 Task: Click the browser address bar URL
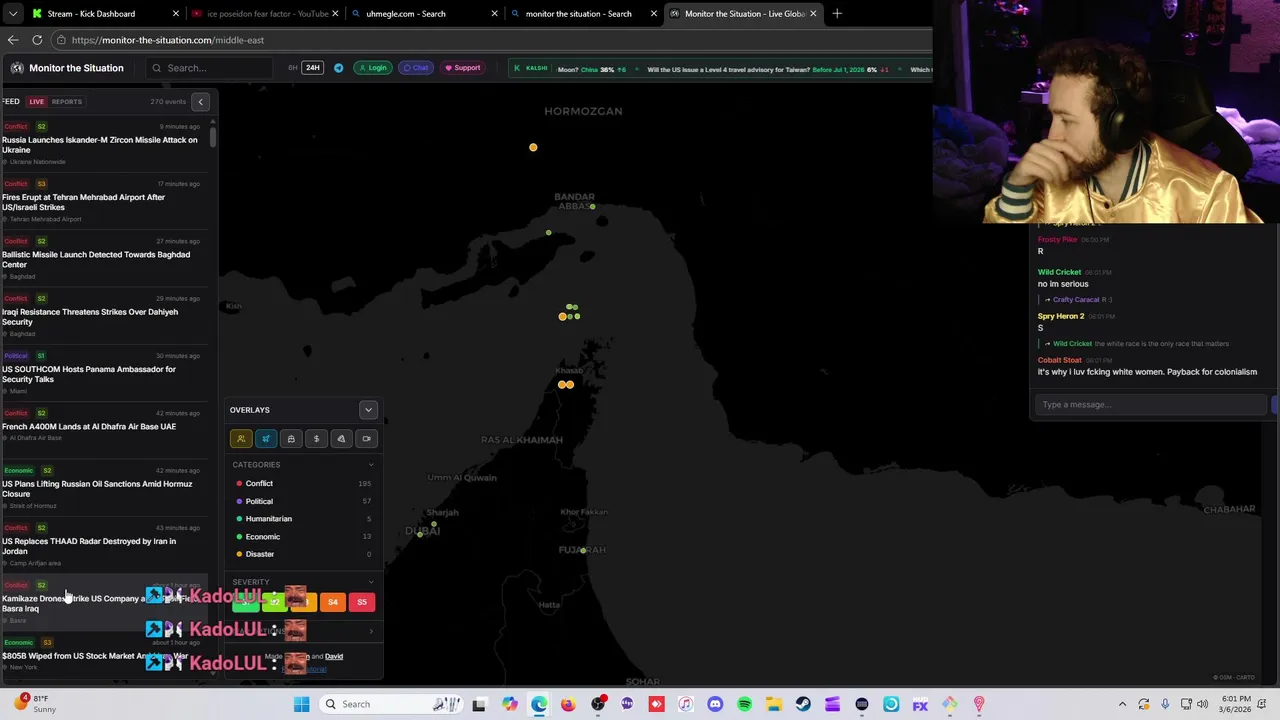168,40
